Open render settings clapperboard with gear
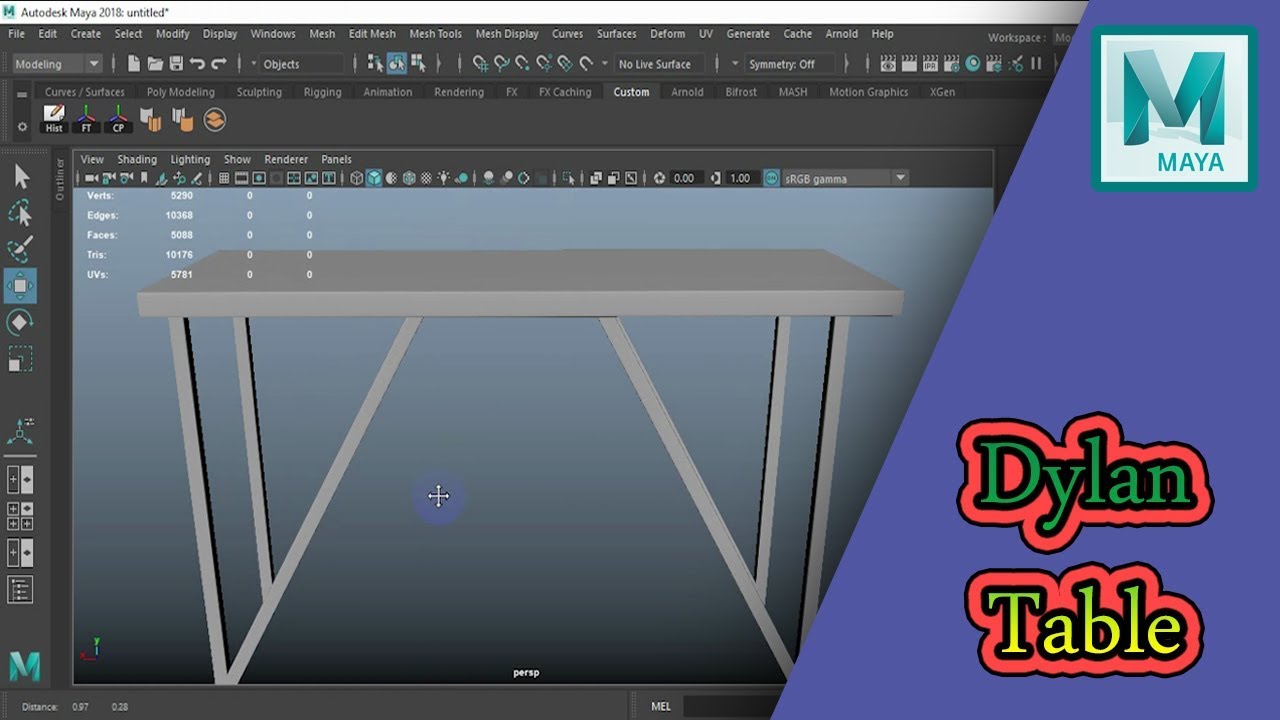The width and height of the screenshot is (1280, 720). coord(952,64)
